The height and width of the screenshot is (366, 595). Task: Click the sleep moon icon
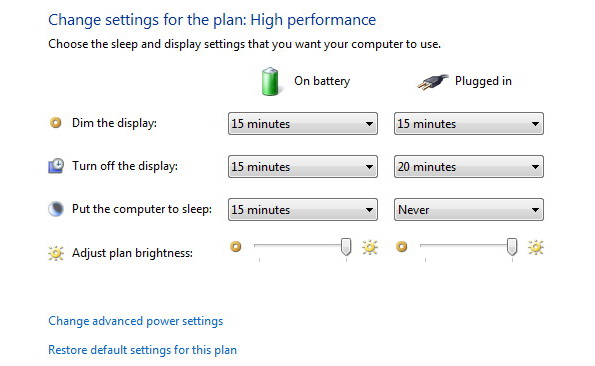coord(56,209)
